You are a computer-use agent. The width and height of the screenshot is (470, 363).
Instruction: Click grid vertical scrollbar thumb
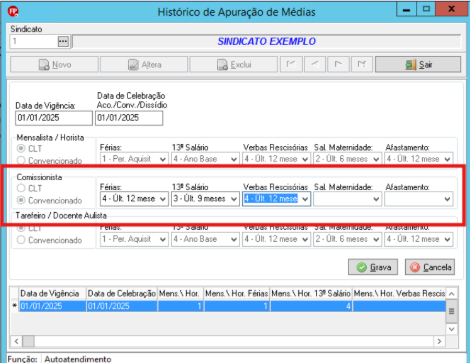pyautogui.click(x=452, y=311)
